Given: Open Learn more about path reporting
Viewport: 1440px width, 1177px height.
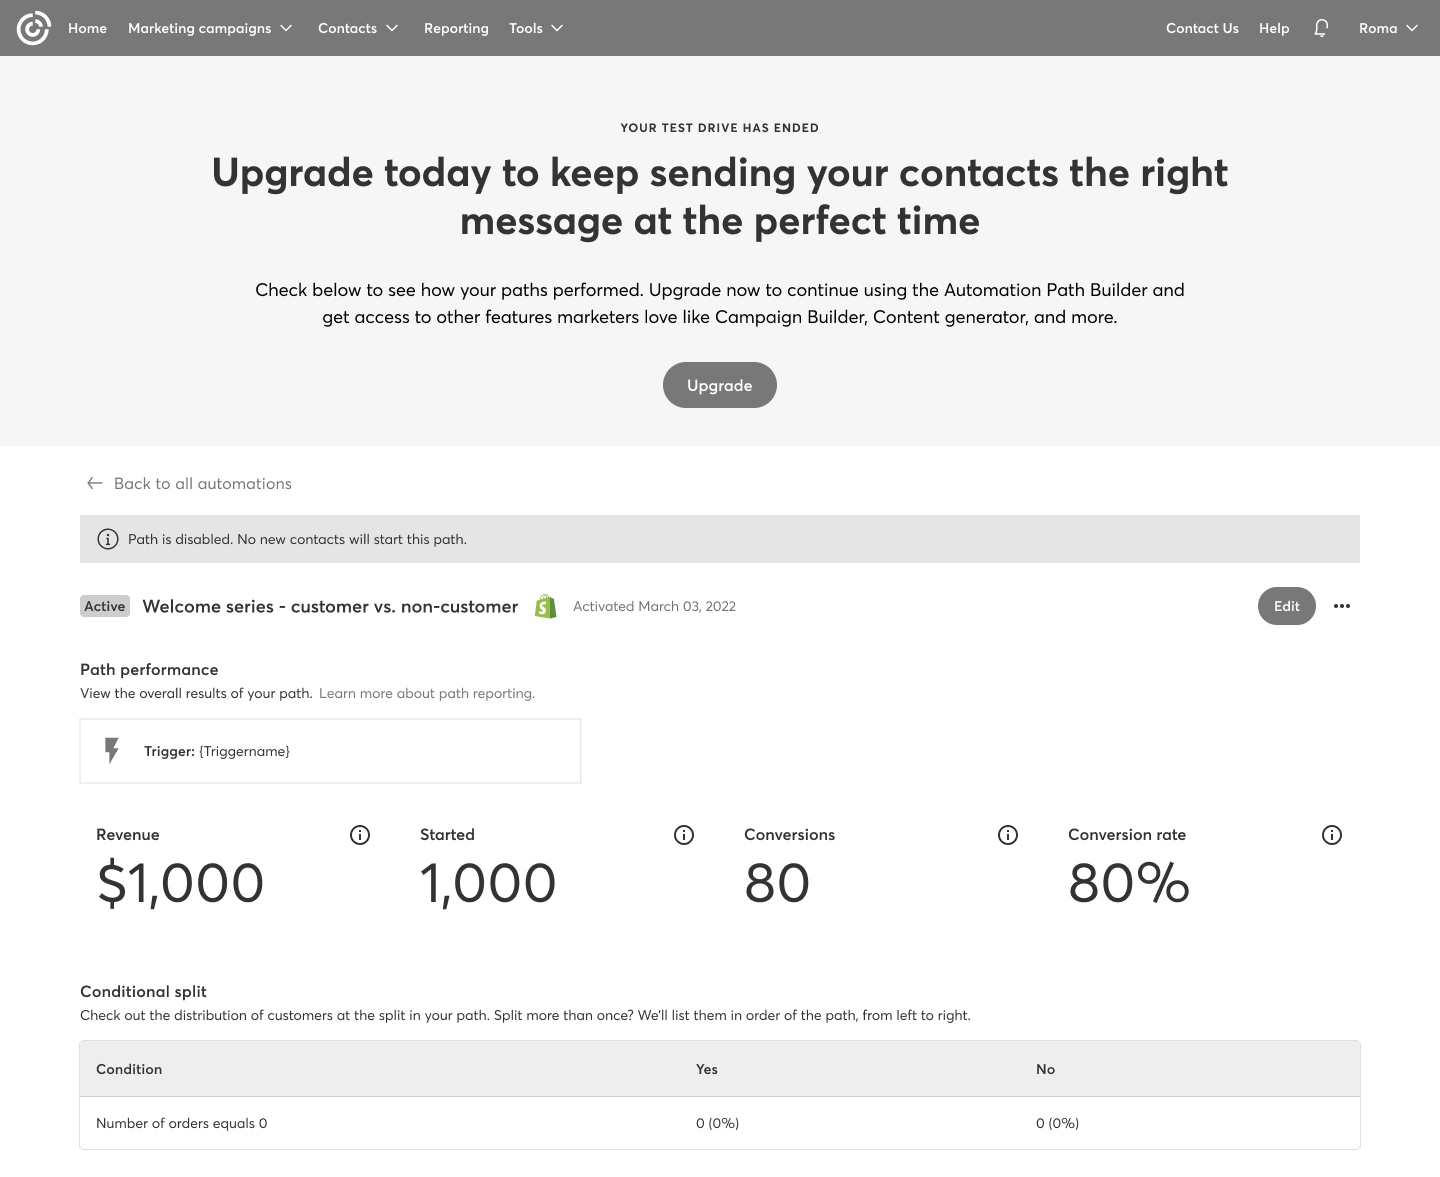Looking at the screenshot, I should pyautogui.click(x=427, y=693).
